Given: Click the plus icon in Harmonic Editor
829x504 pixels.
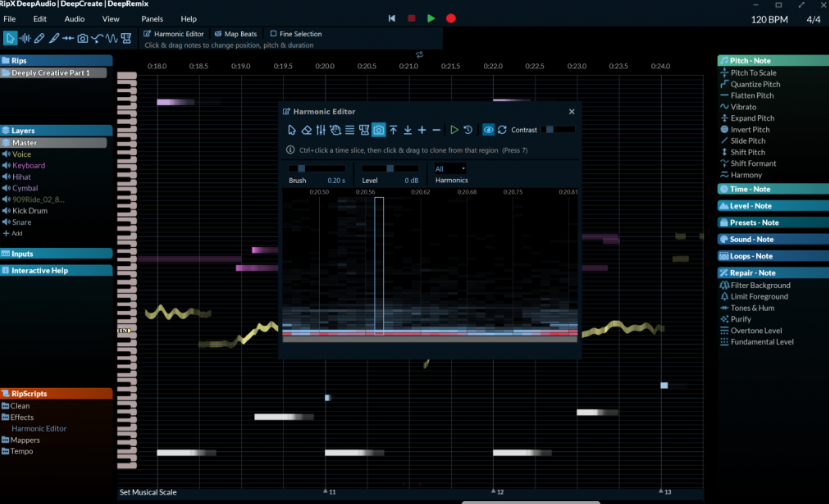Looking at the screenshot, I should coord(422,130).
